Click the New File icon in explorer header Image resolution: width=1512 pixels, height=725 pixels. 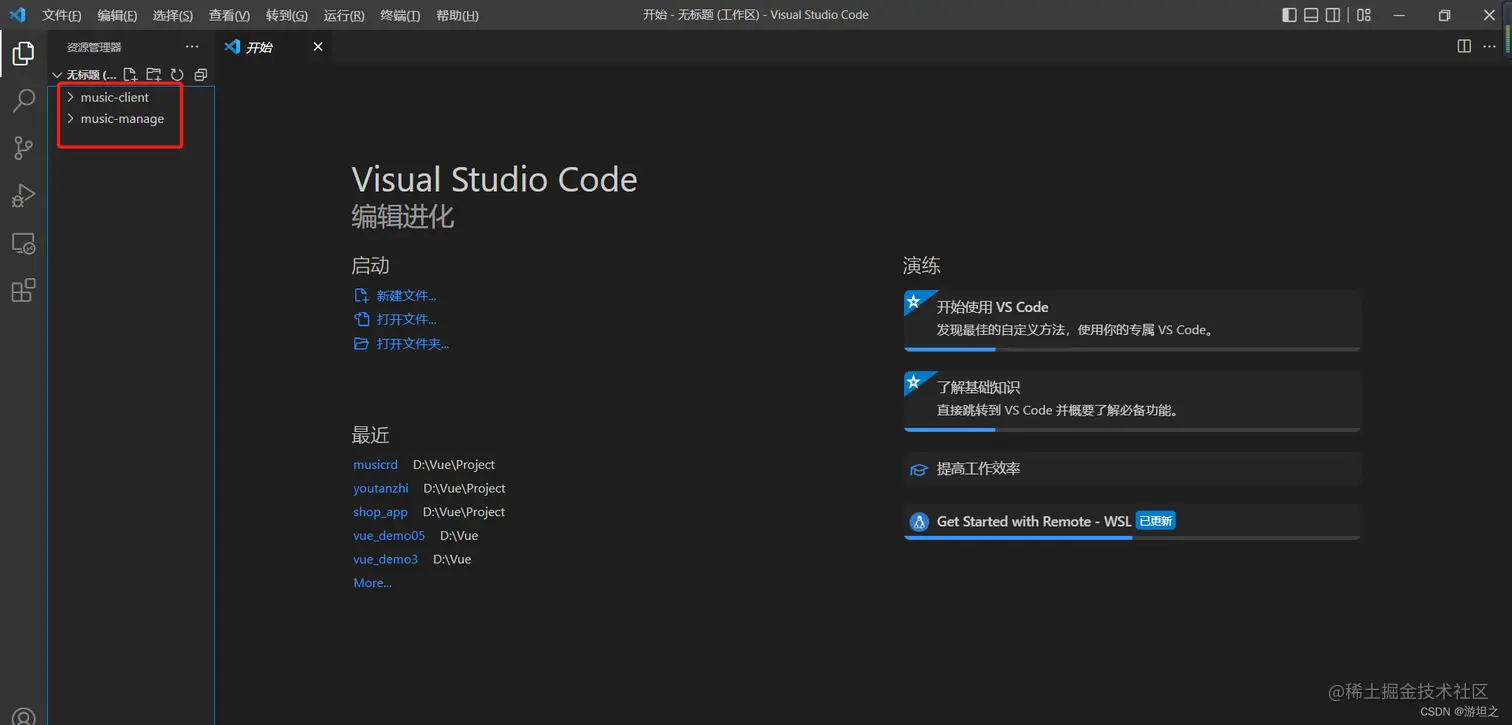click(x=130, y=75)
